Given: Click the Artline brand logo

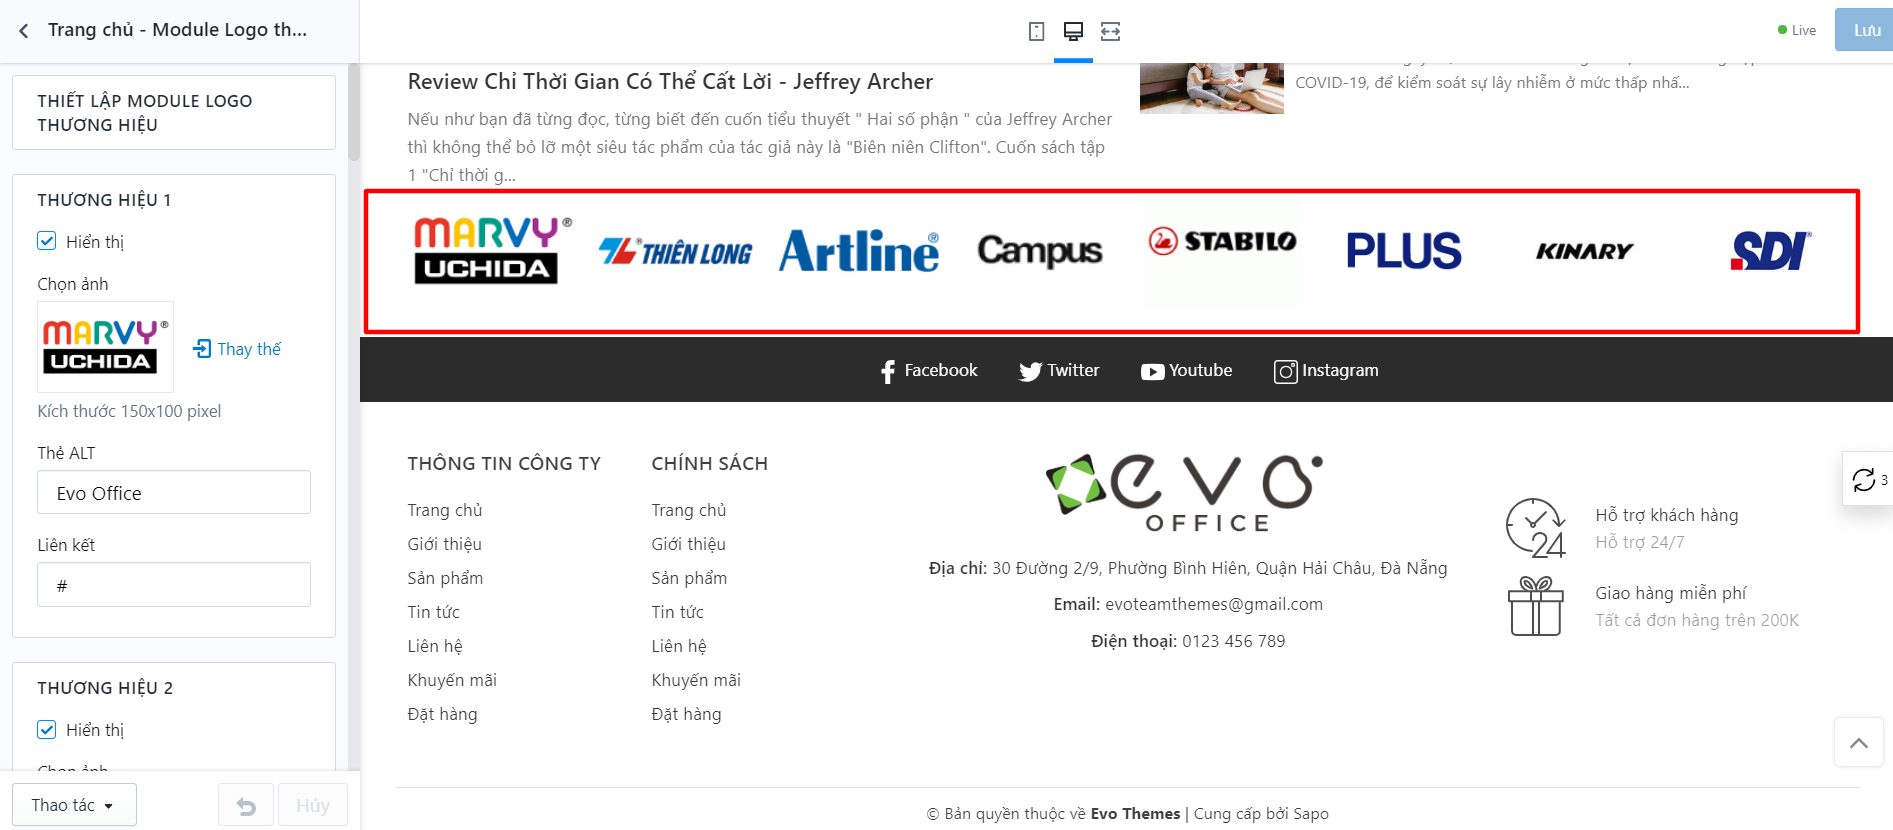Looking at the screenshot, I should (859, 251).
